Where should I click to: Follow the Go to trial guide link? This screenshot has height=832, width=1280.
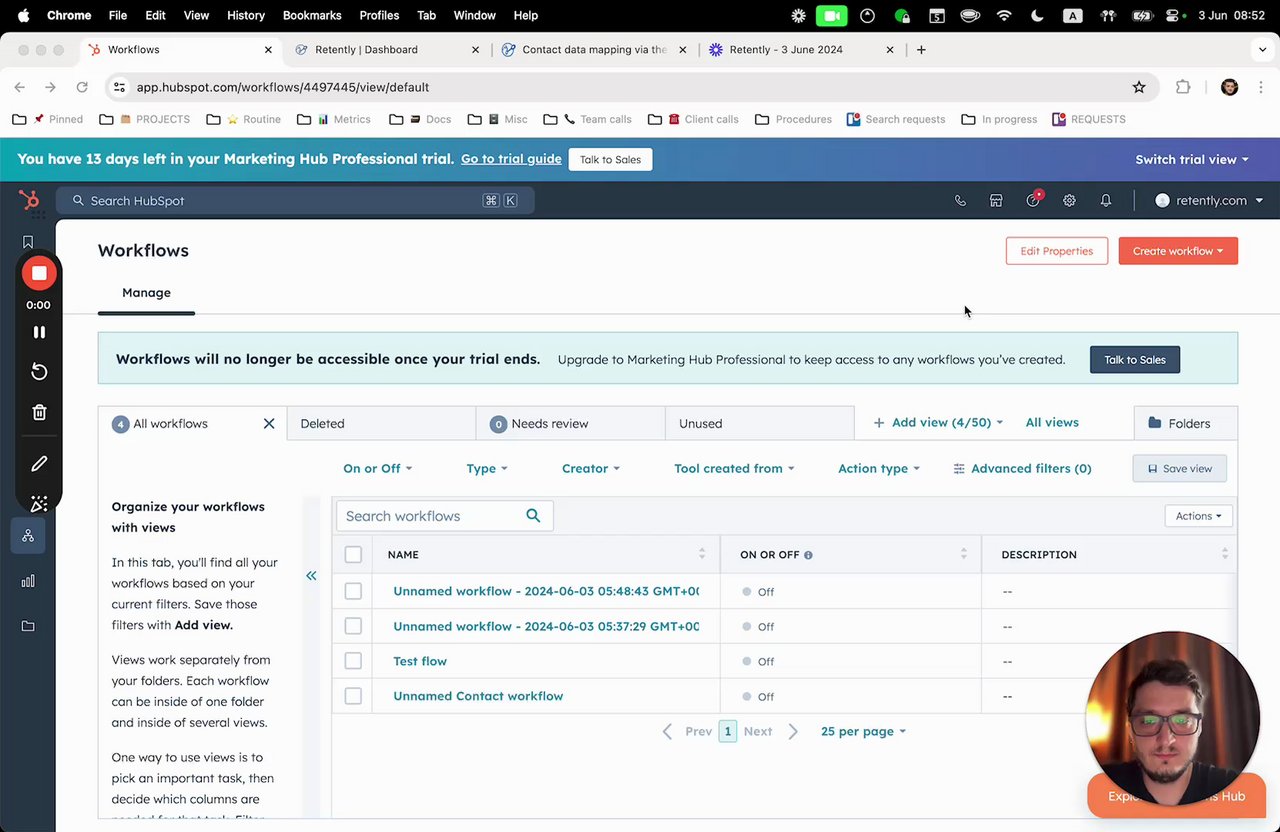point(511,159)
